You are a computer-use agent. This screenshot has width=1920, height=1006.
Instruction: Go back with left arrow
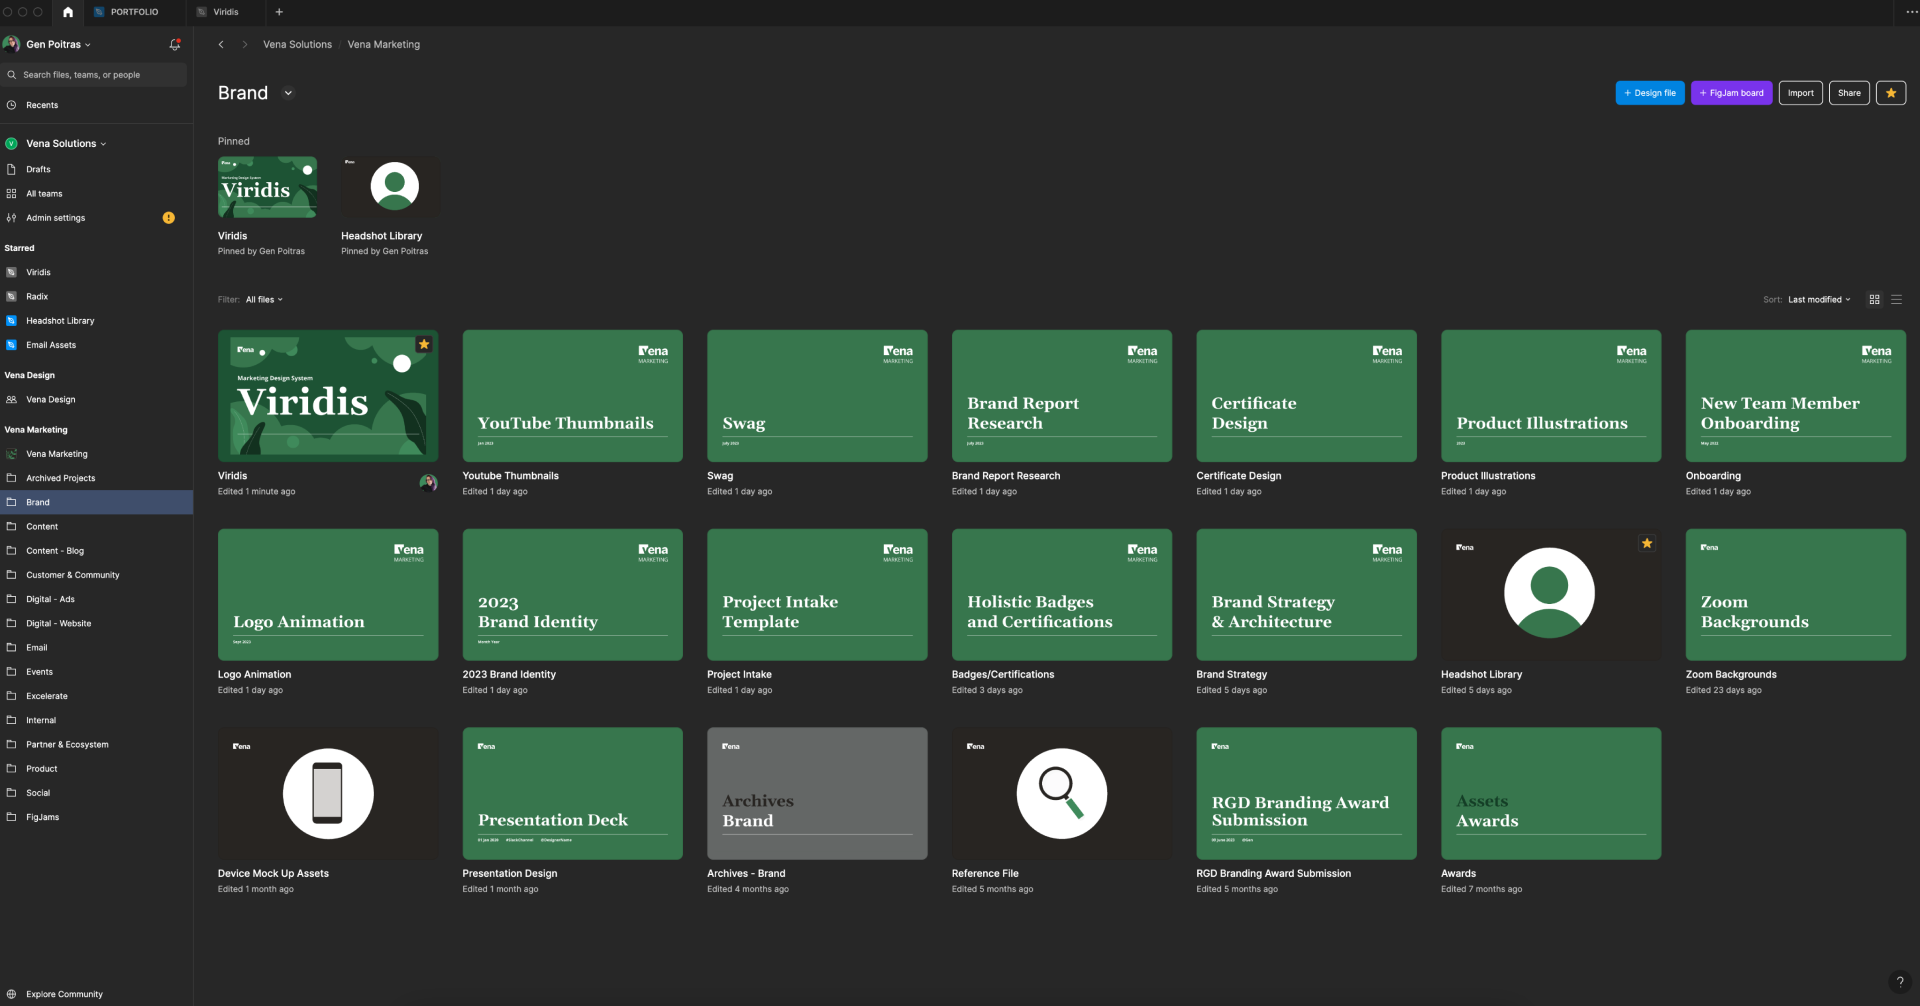tap(221, 44)
